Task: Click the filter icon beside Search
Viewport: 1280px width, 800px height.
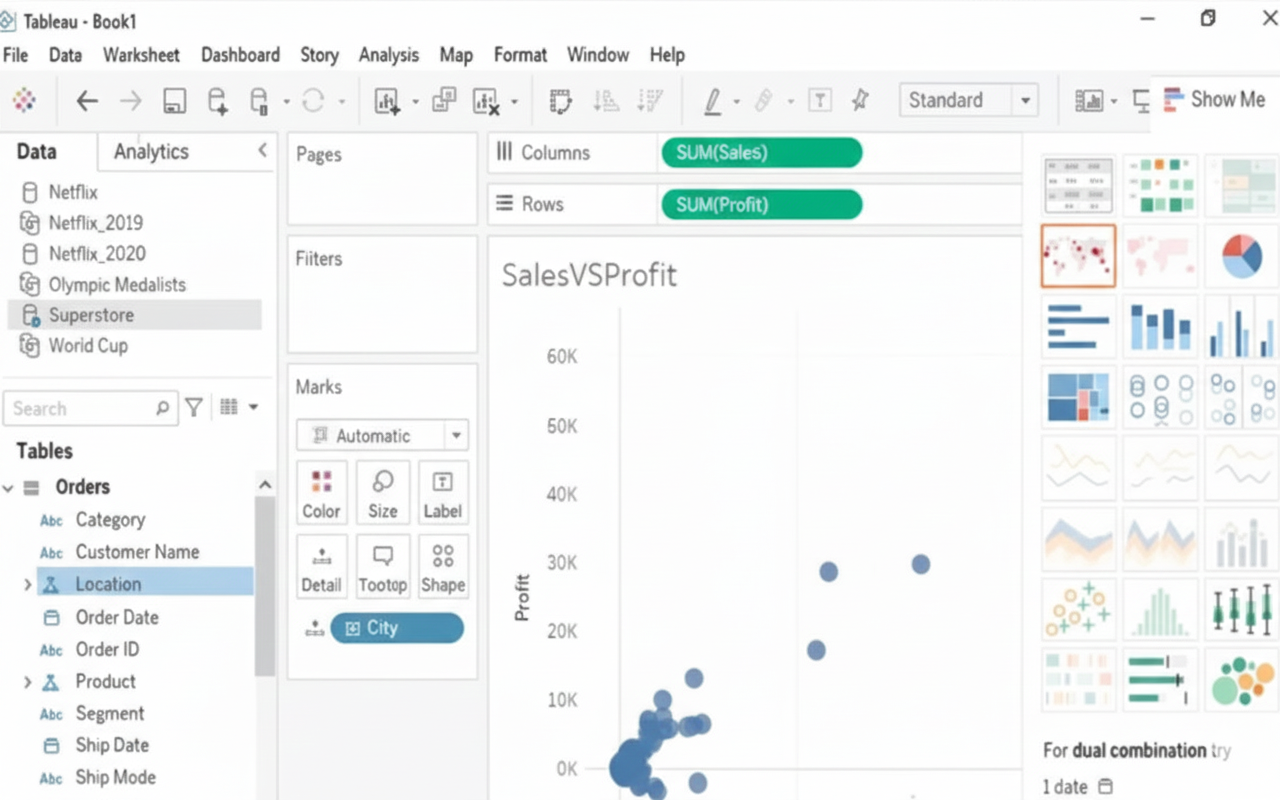Action: pyautogui.click(x=194, y=408)
